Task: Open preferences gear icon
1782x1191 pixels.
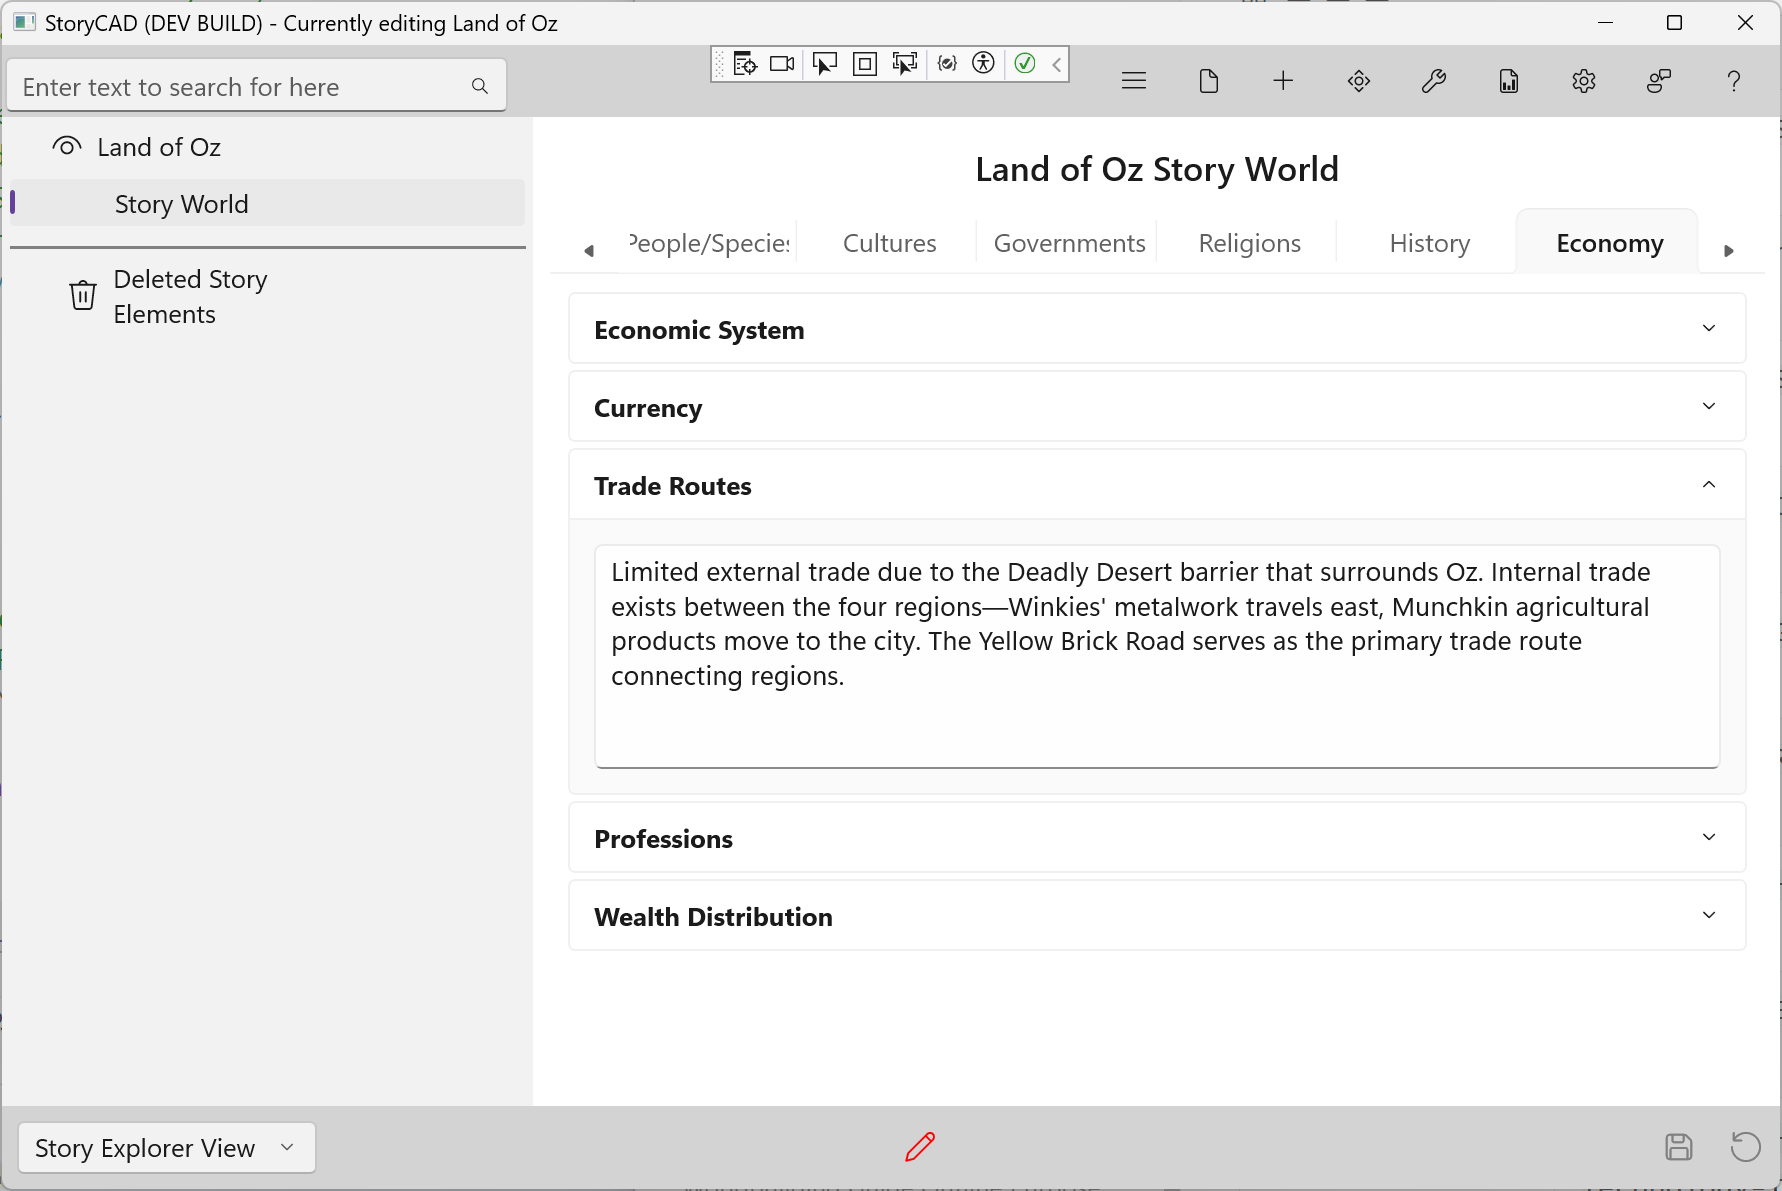Action: tap(1583, 81)
